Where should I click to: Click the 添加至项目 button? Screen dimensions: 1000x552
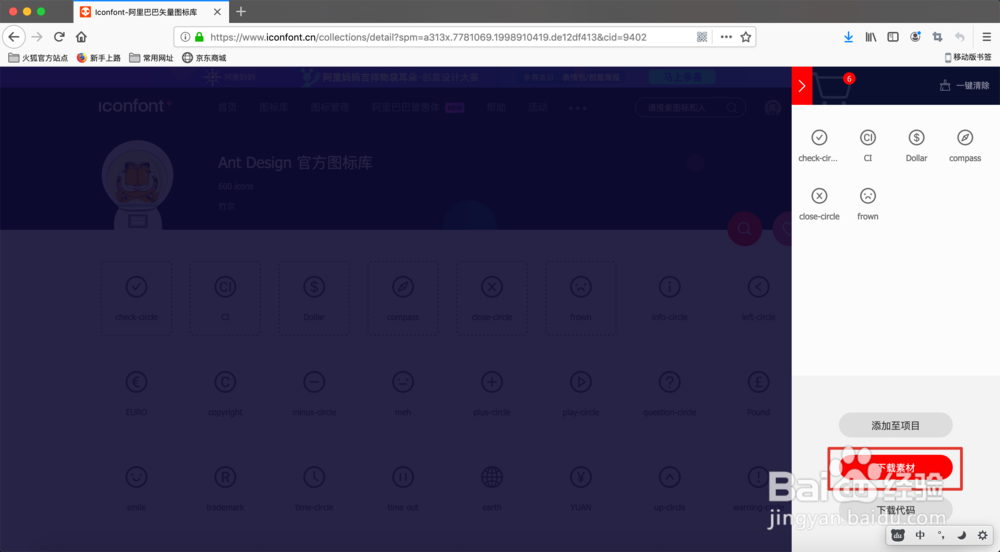(x=895, y=425)
